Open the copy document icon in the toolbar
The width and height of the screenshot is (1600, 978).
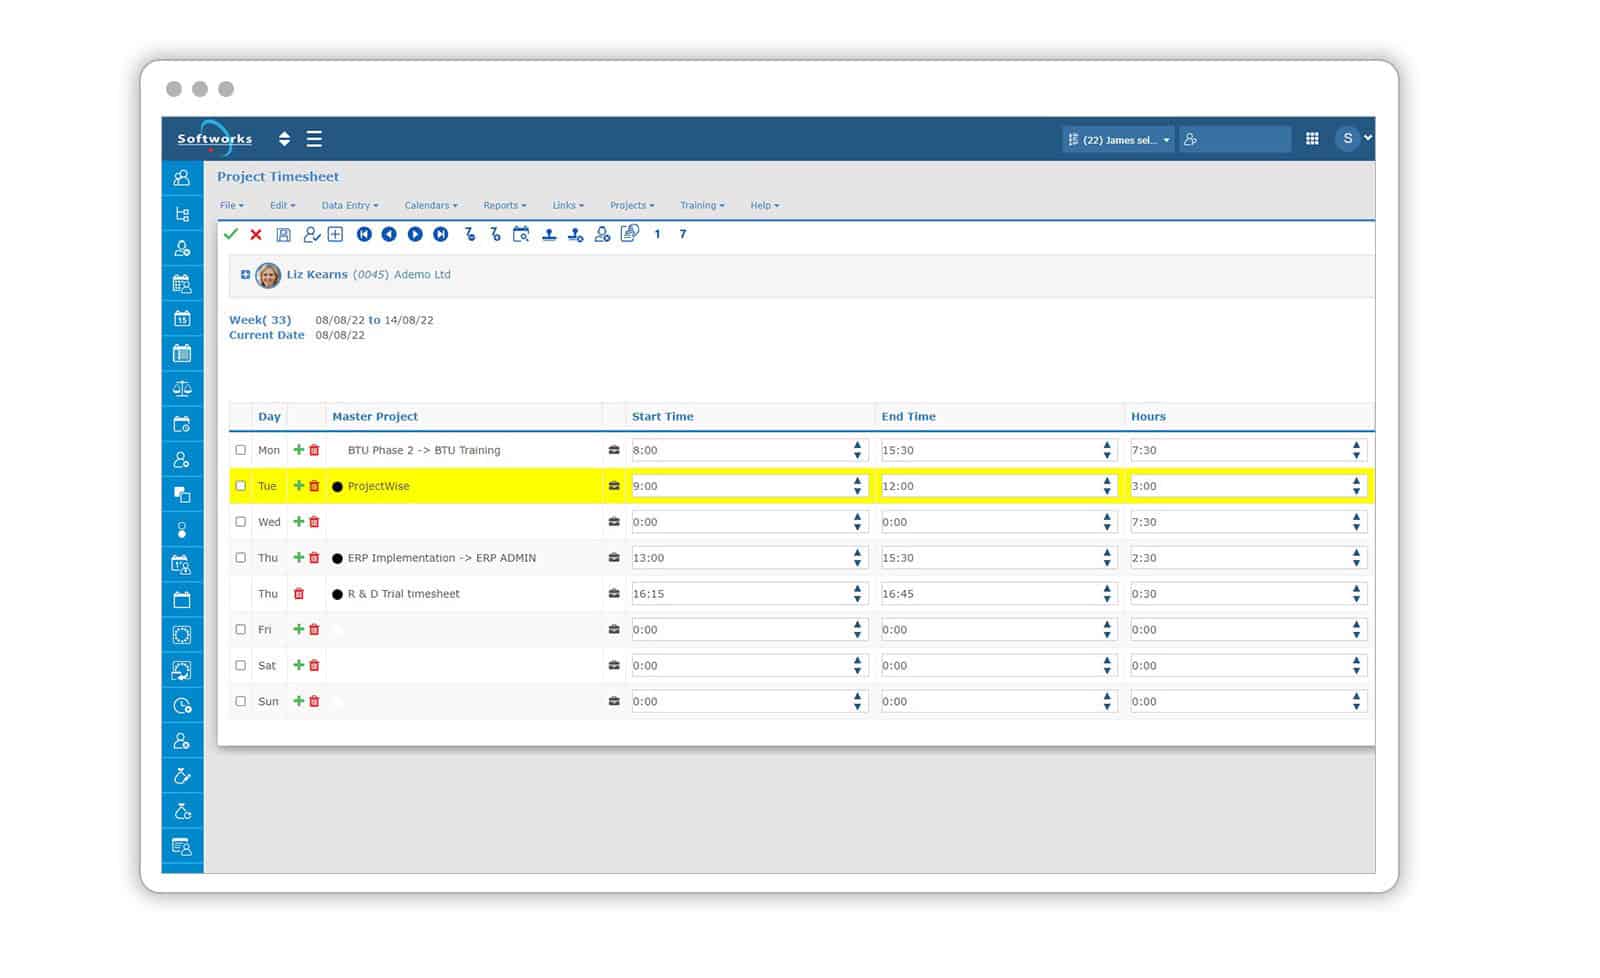[628, 234]
